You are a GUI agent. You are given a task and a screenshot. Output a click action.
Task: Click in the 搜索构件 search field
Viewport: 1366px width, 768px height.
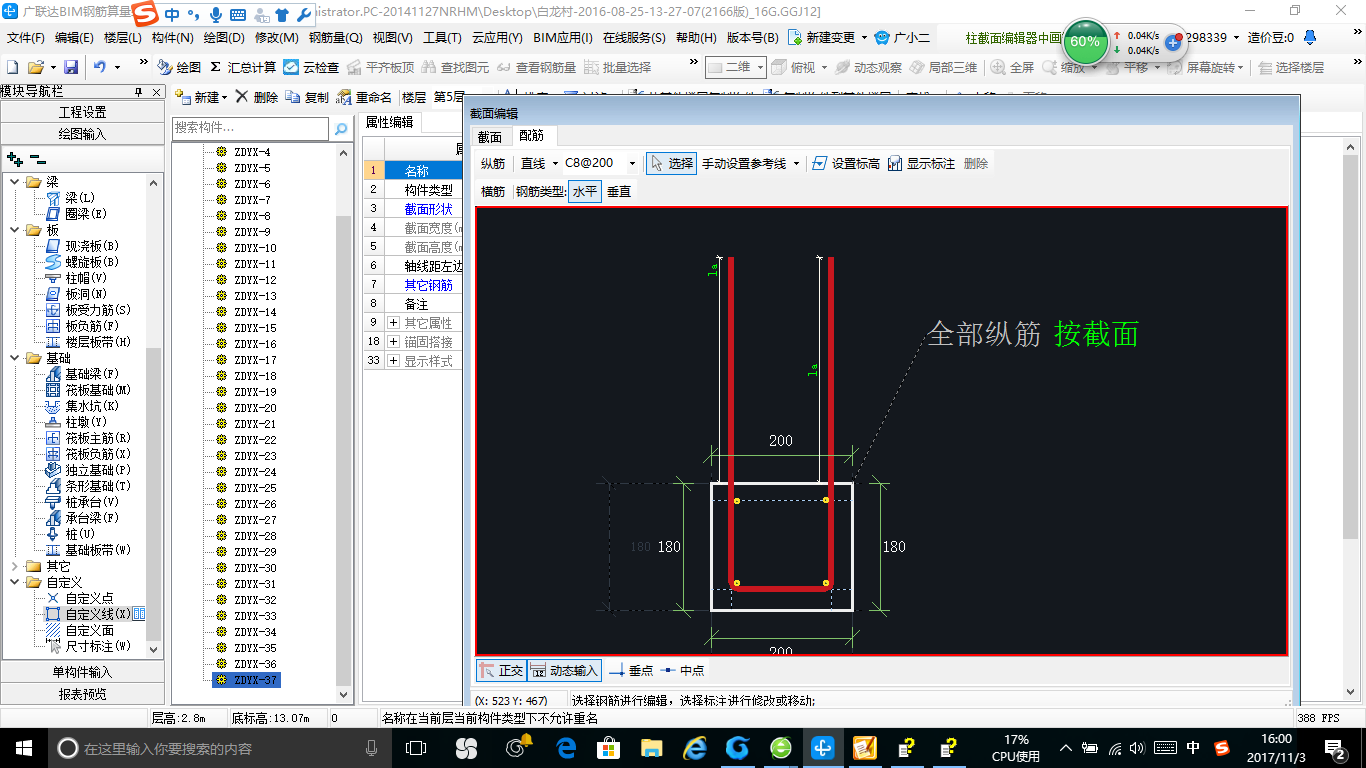pyautogui.click(x=250, y=128)
